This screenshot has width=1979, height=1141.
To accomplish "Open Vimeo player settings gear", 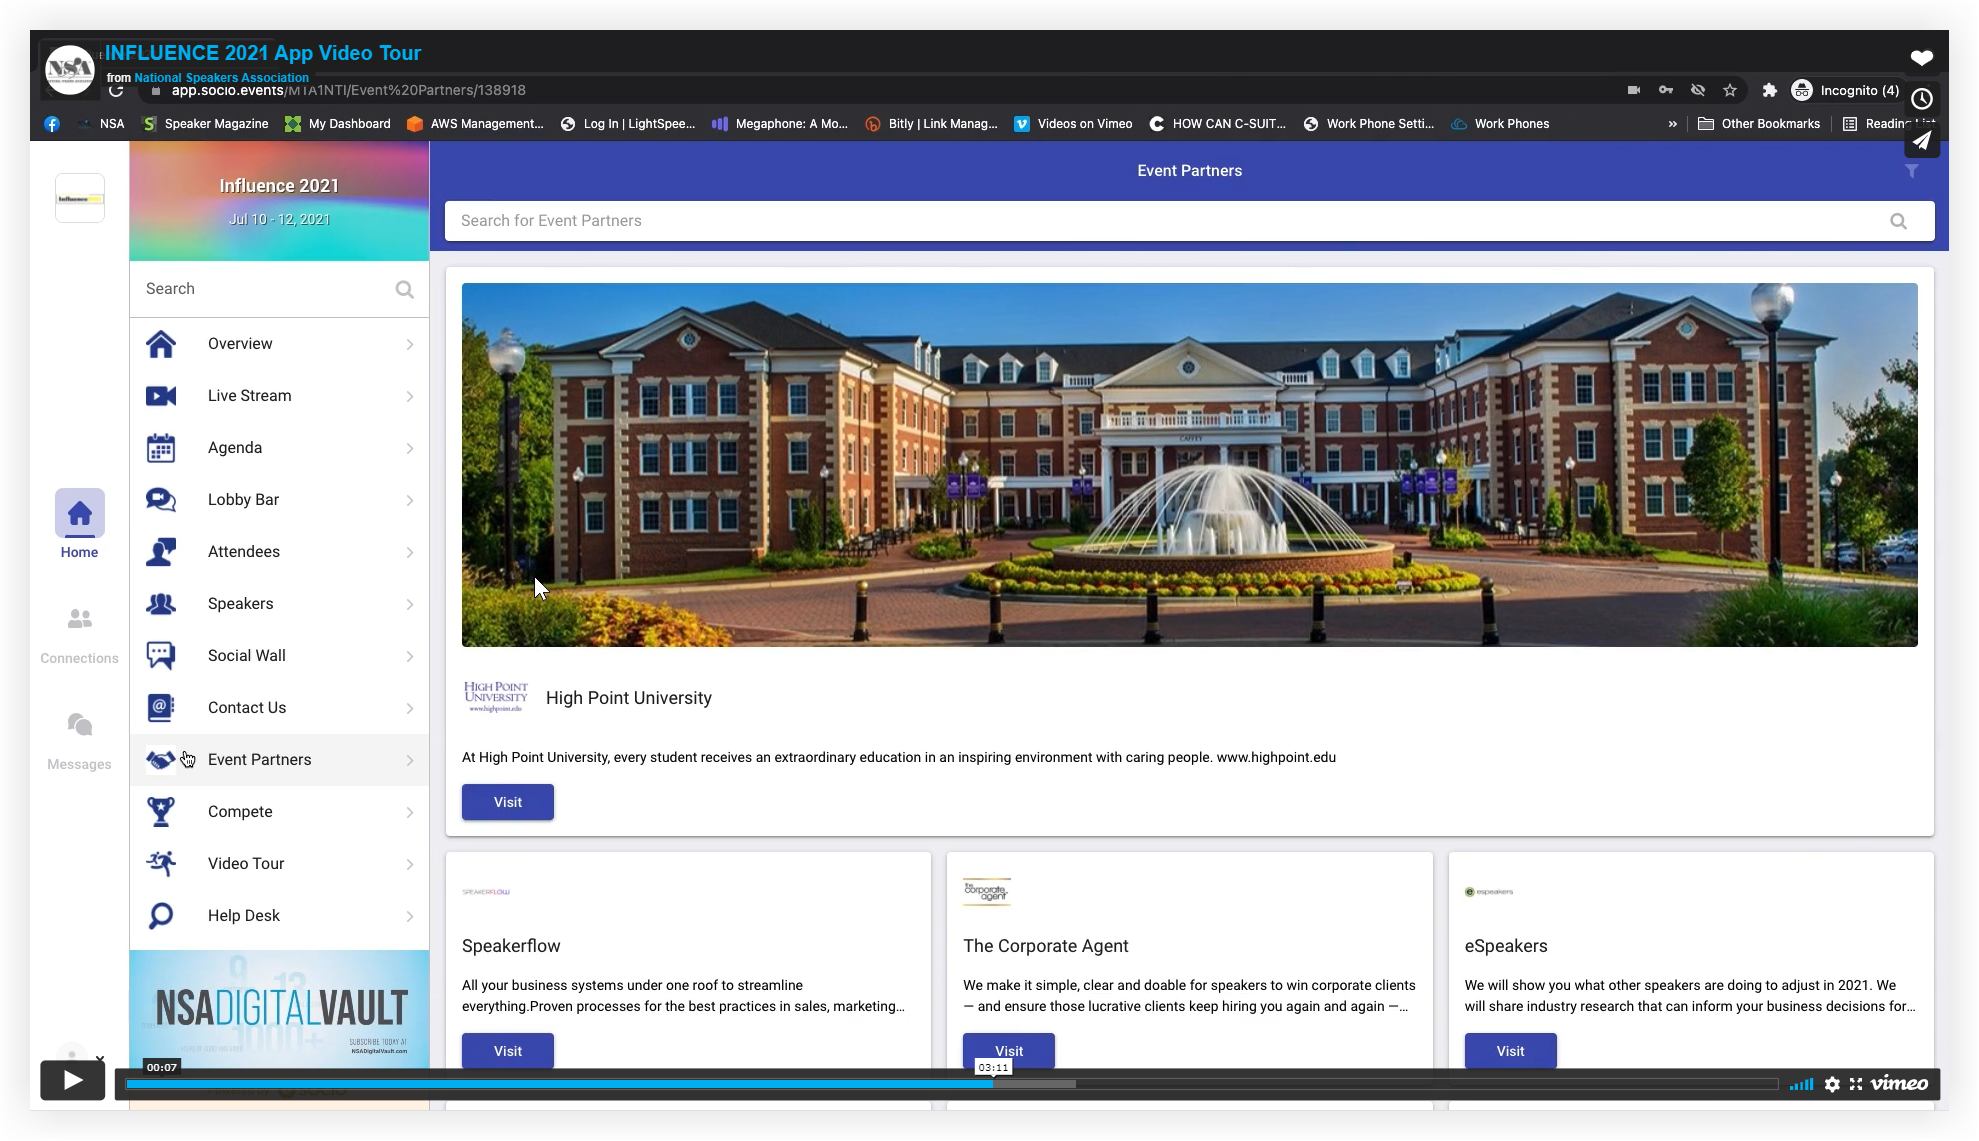I will click(1832, 1084).
